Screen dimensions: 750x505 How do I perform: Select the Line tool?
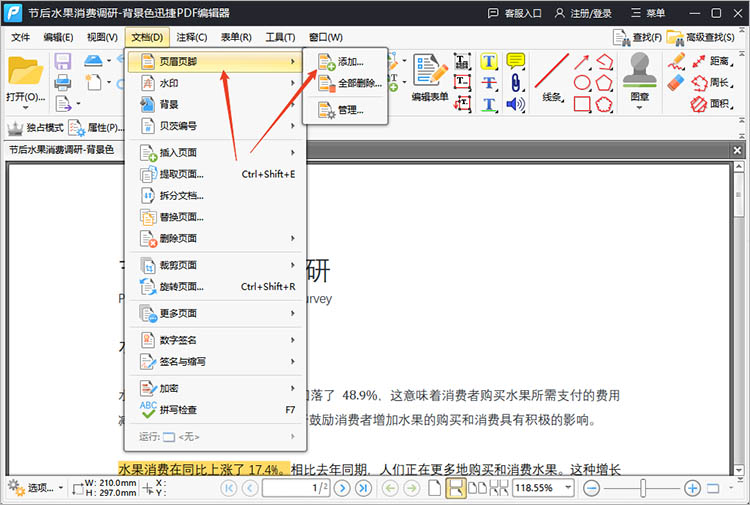552,77
